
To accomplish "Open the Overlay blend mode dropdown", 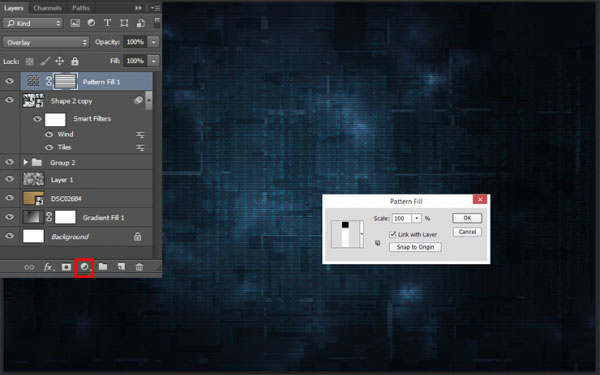I will pos(46,42).
